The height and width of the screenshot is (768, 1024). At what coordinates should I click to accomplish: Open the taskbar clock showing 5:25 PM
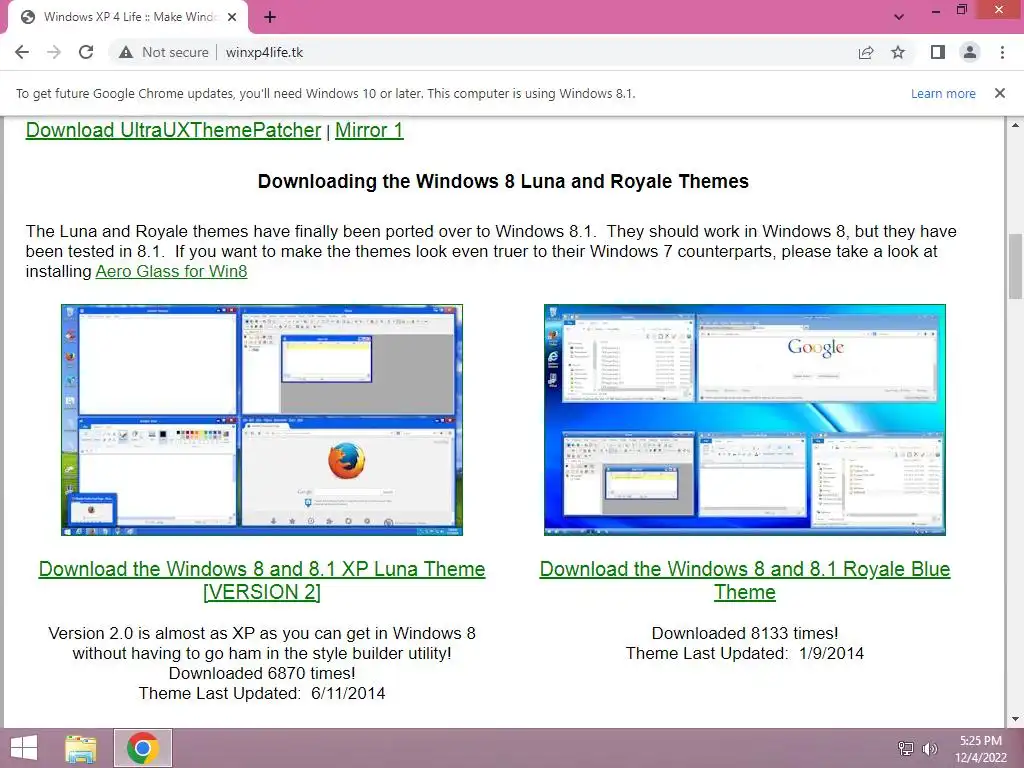pyautogui.click(x=980, y=749)
